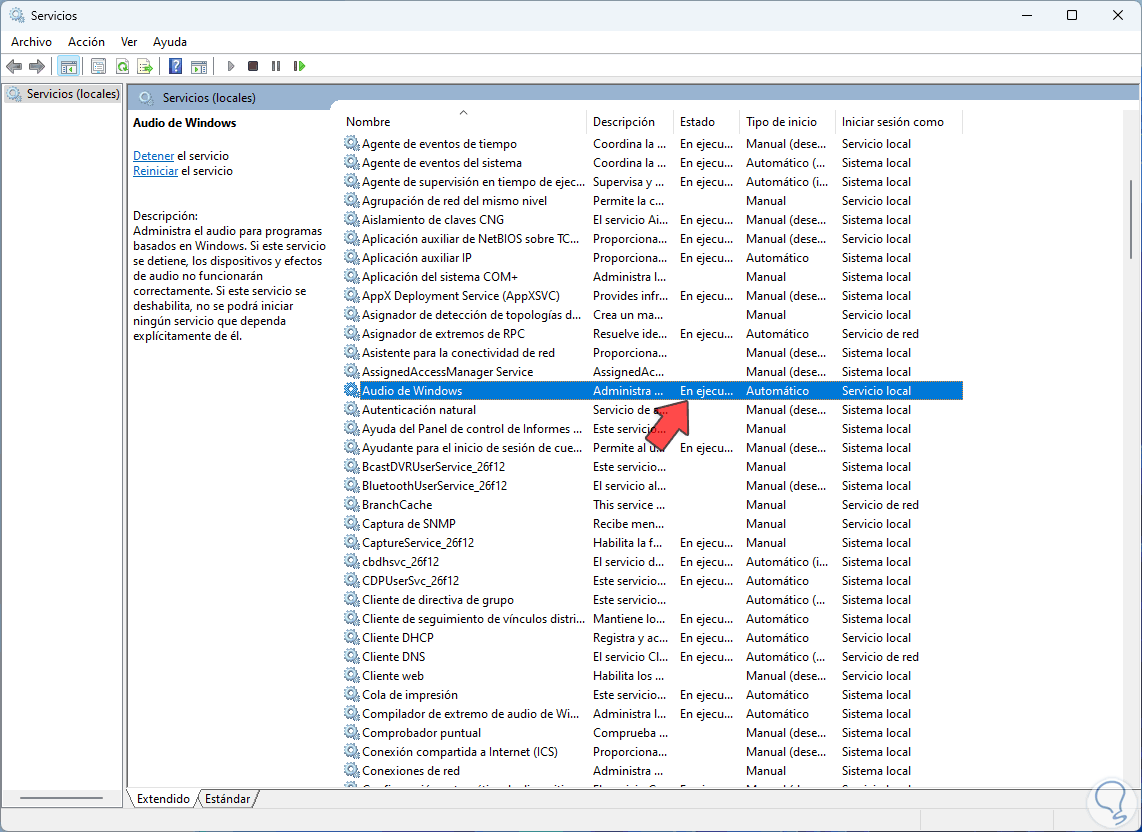Click the Pause service icon
The height and width of the screenshot is (832, 1142).
tap(276, 66)
